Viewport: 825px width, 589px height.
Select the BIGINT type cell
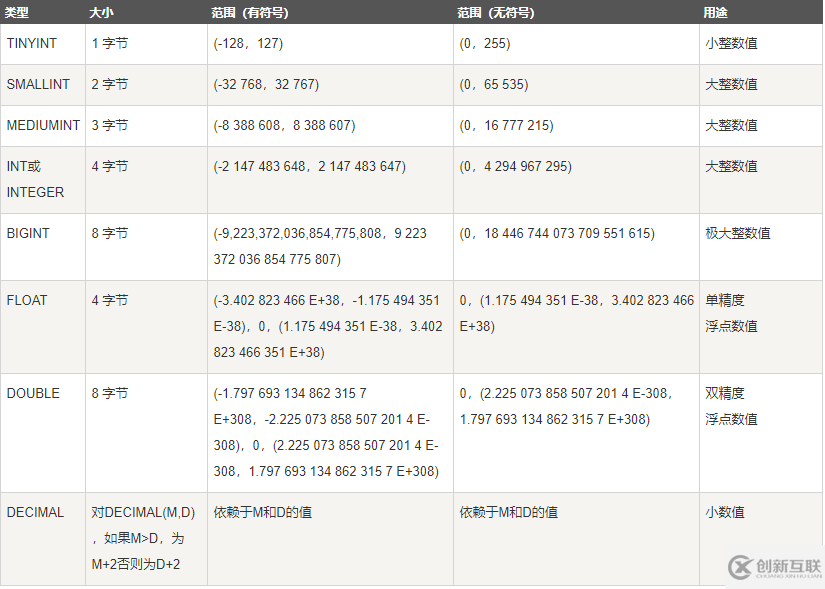pos(28,233)
